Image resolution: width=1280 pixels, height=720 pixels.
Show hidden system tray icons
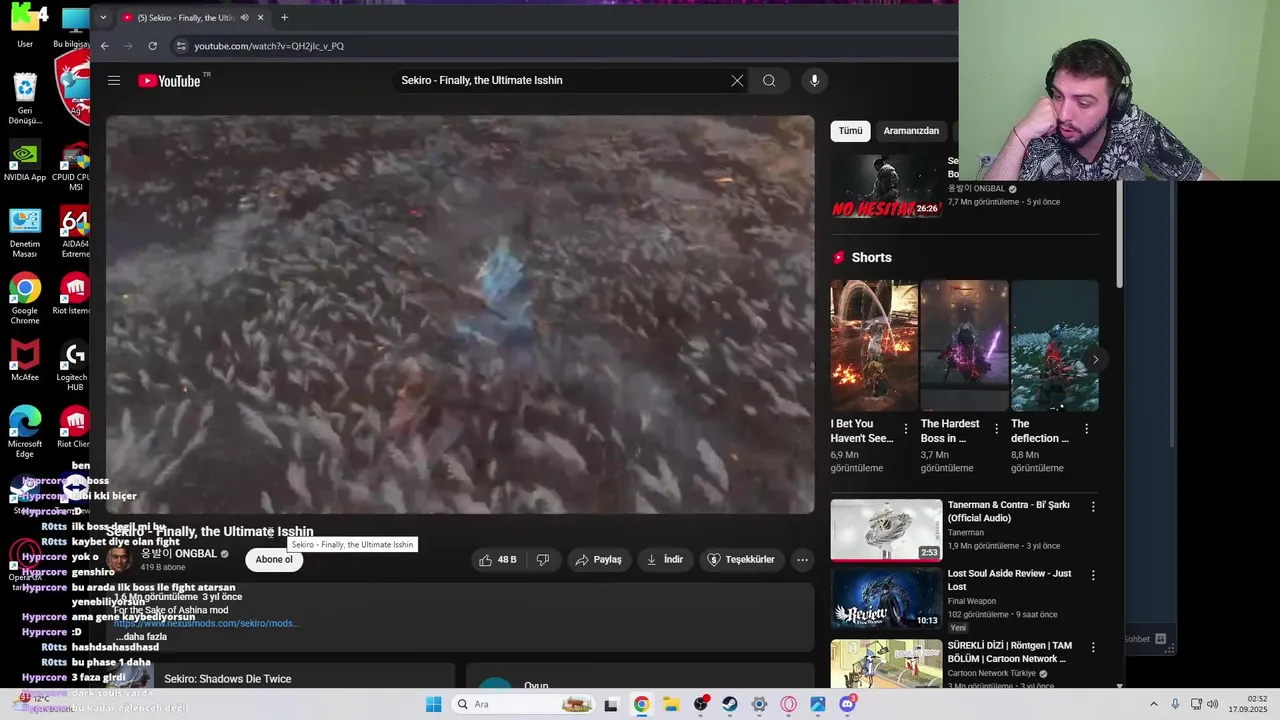point(1153,704)
